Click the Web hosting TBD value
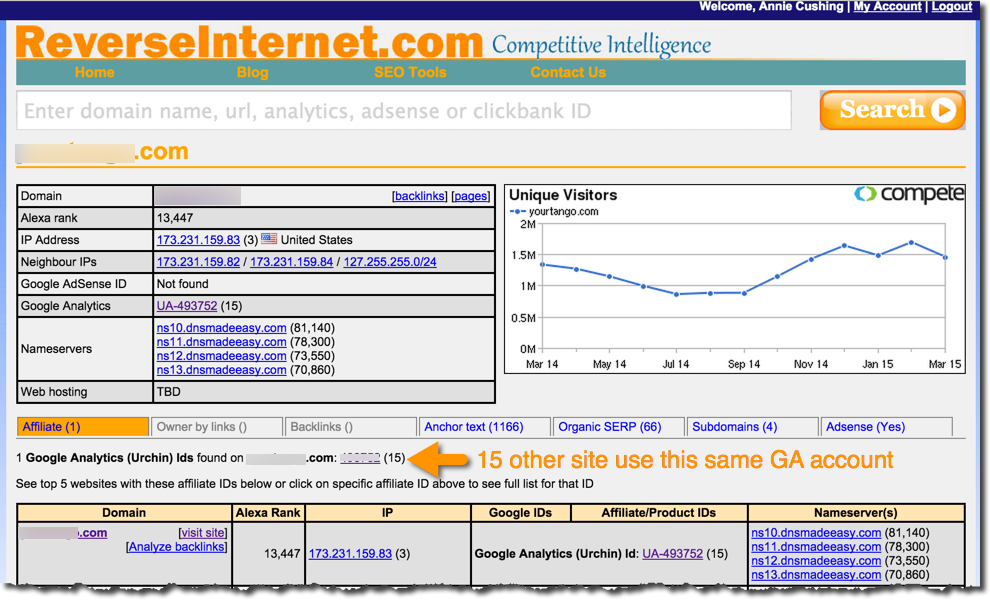The height and width of the screenshot is (601, 990). click(x=169, y=391)
